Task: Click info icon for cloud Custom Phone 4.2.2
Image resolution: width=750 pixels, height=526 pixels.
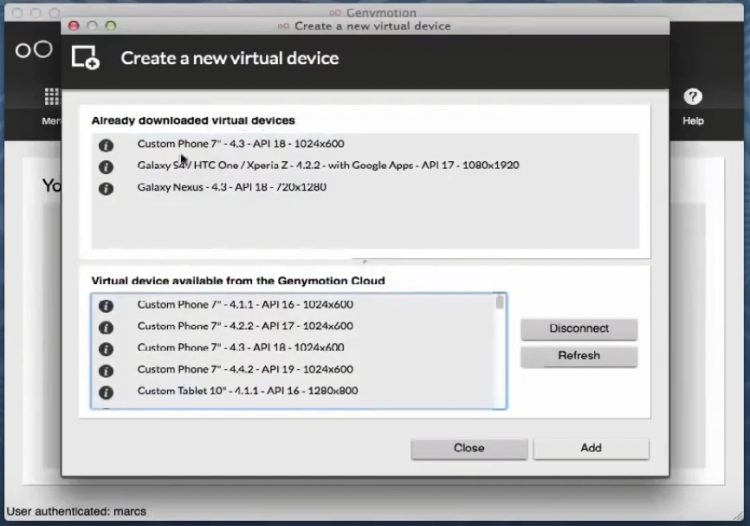Action: point(105,327)
